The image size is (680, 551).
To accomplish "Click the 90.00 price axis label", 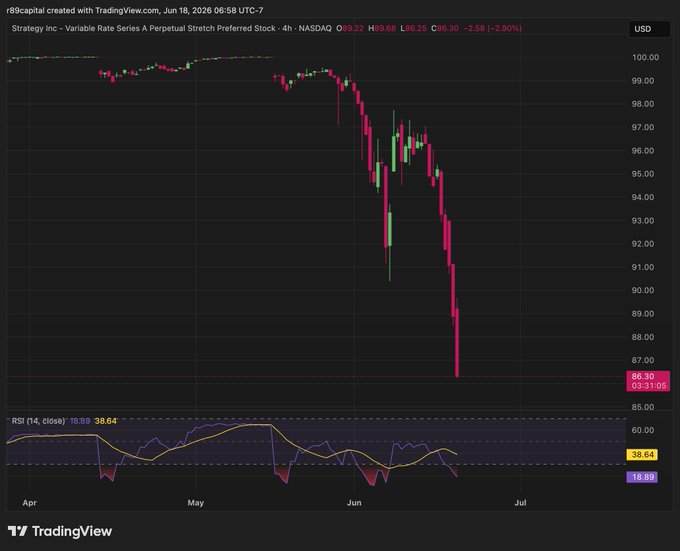I will click(643, 290).
